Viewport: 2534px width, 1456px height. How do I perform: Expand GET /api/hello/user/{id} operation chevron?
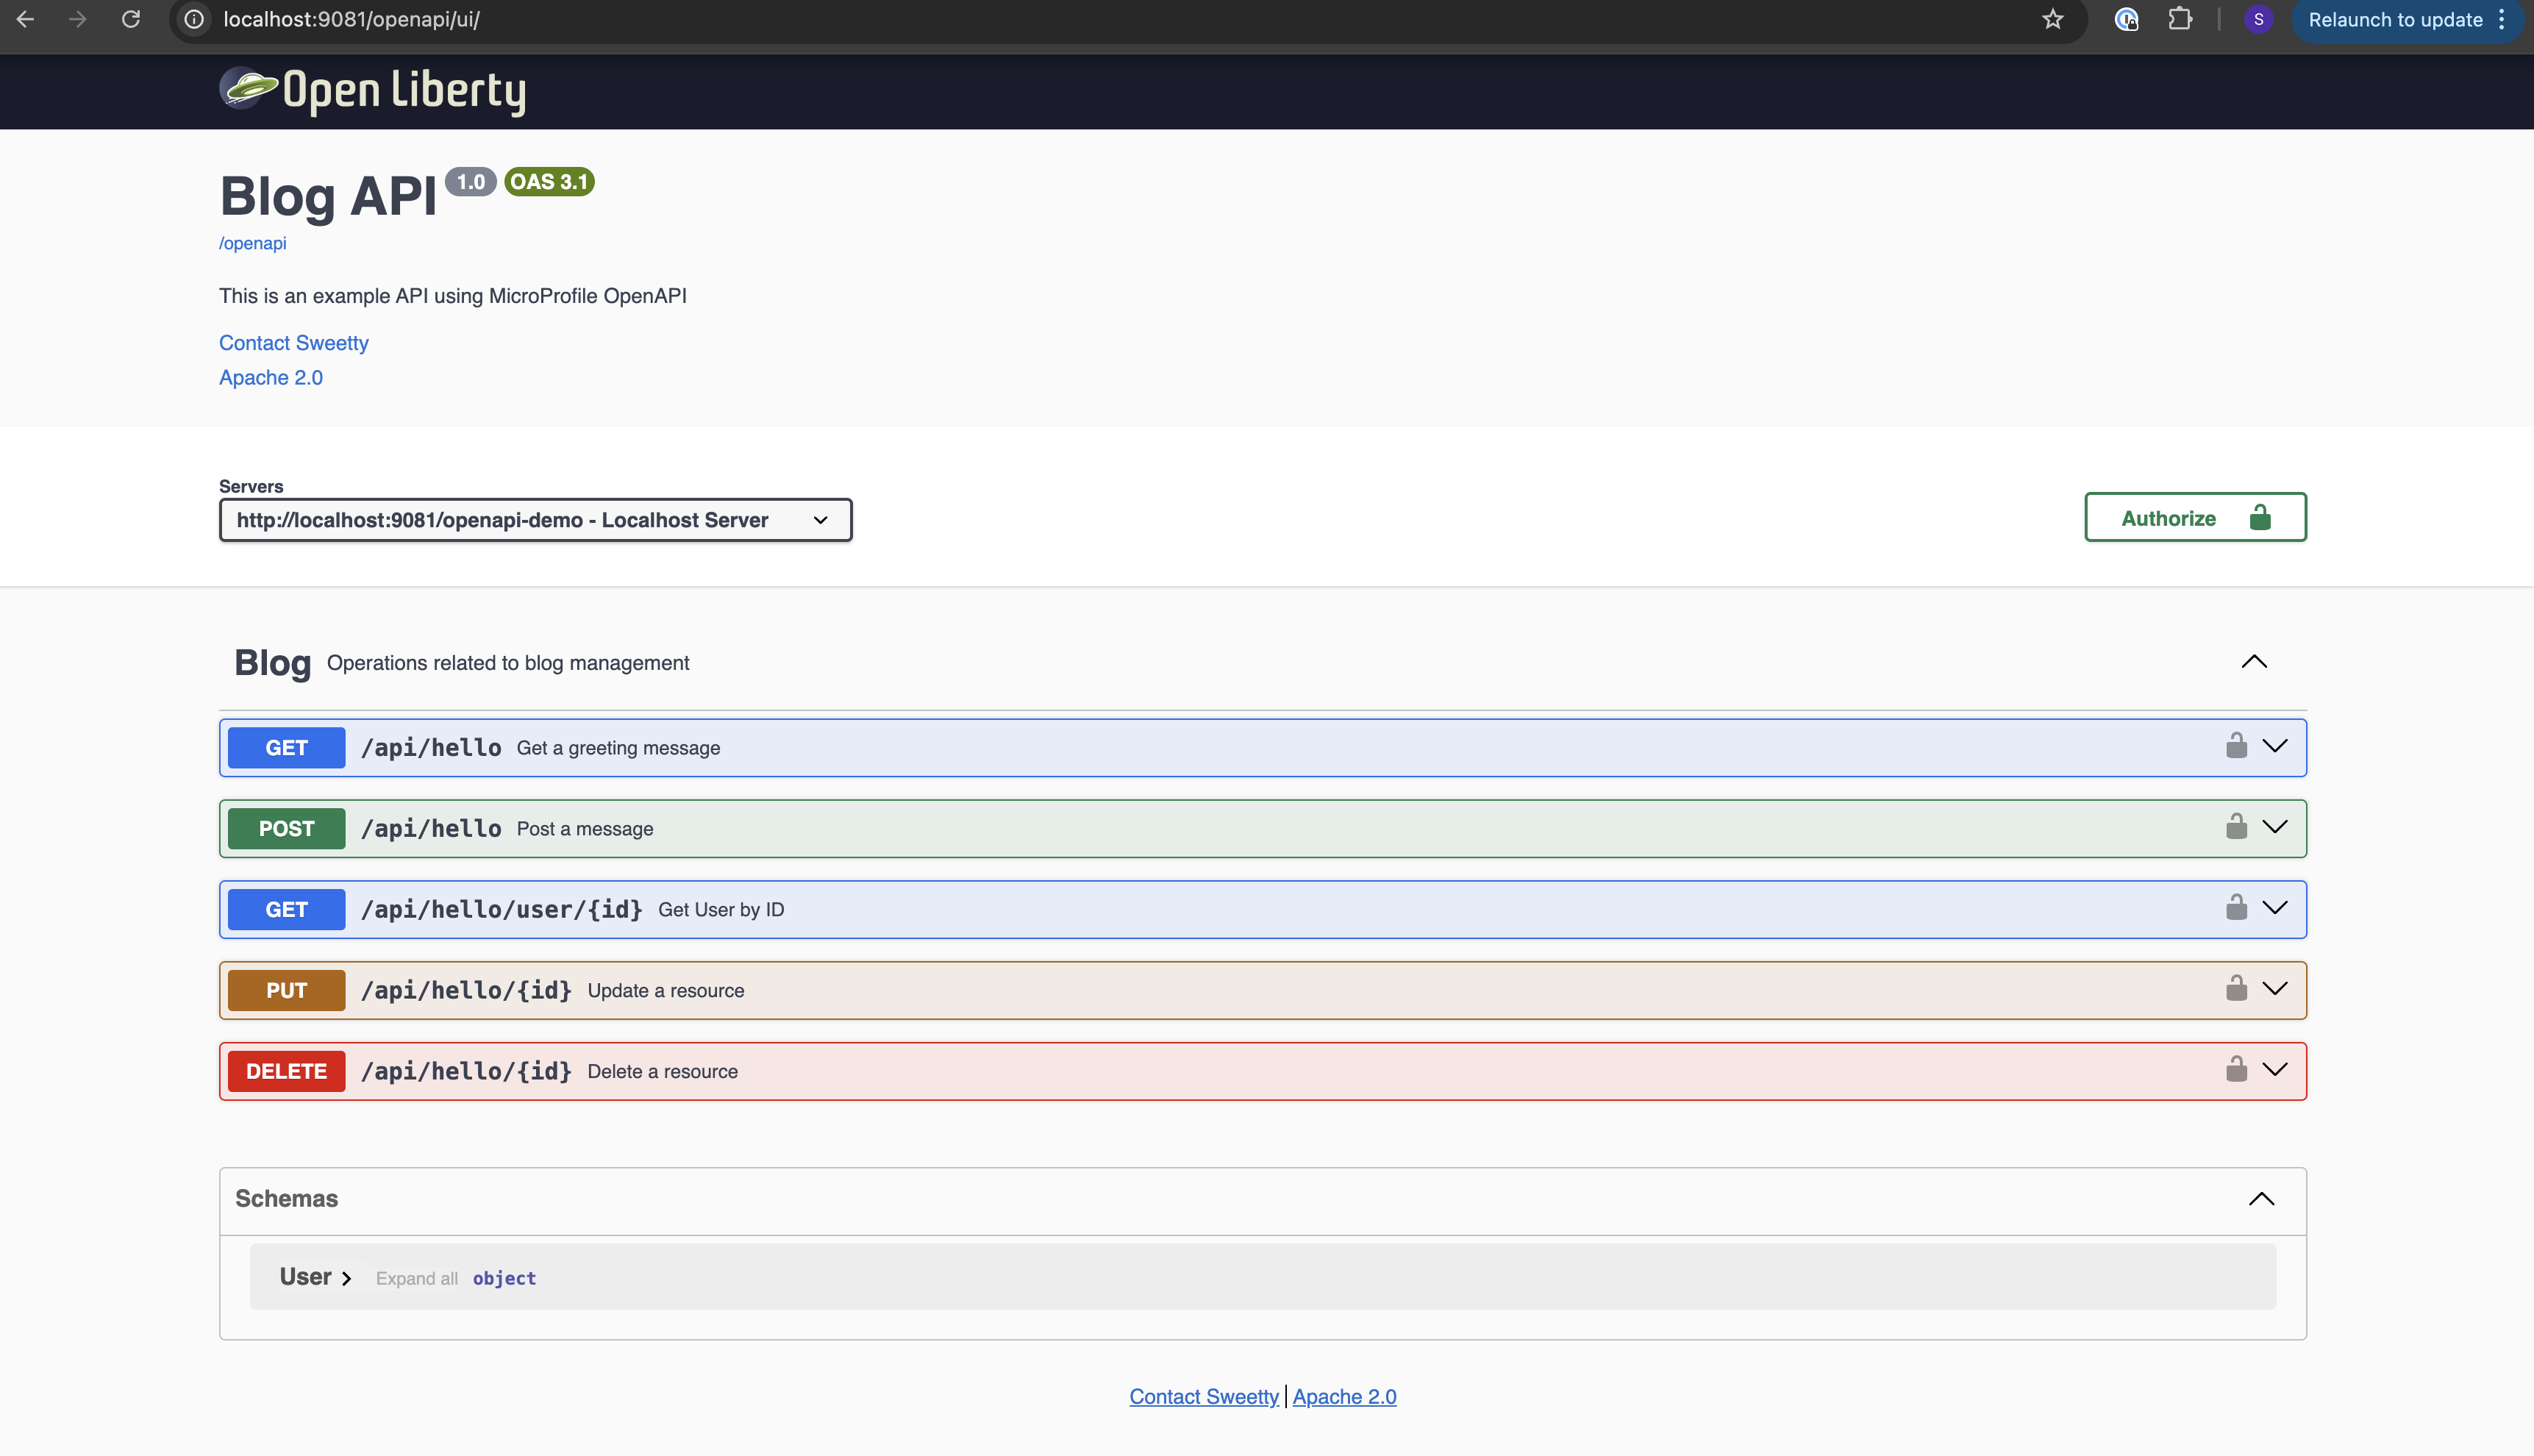pos(2275,908)
